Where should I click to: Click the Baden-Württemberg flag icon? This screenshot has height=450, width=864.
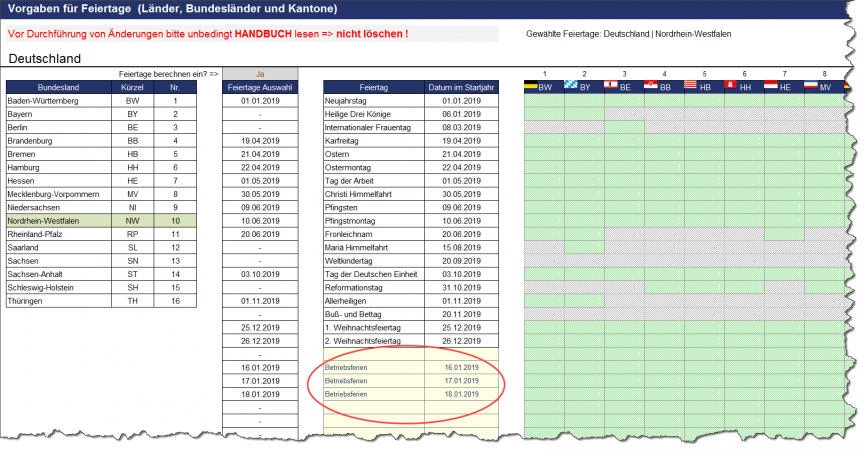531,87
